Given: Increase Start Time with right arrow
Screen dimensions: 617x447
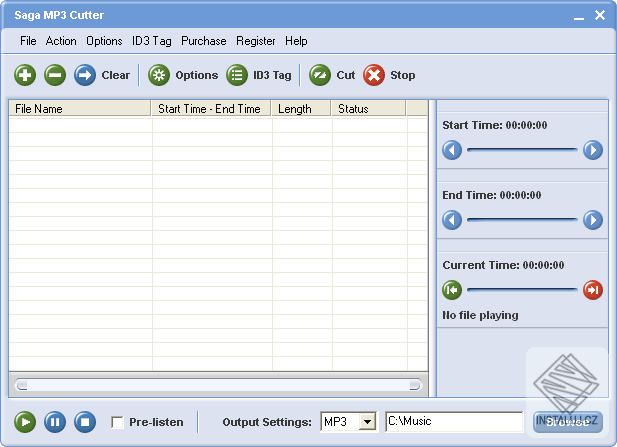Looking at the screenshot, I should 593,150.
